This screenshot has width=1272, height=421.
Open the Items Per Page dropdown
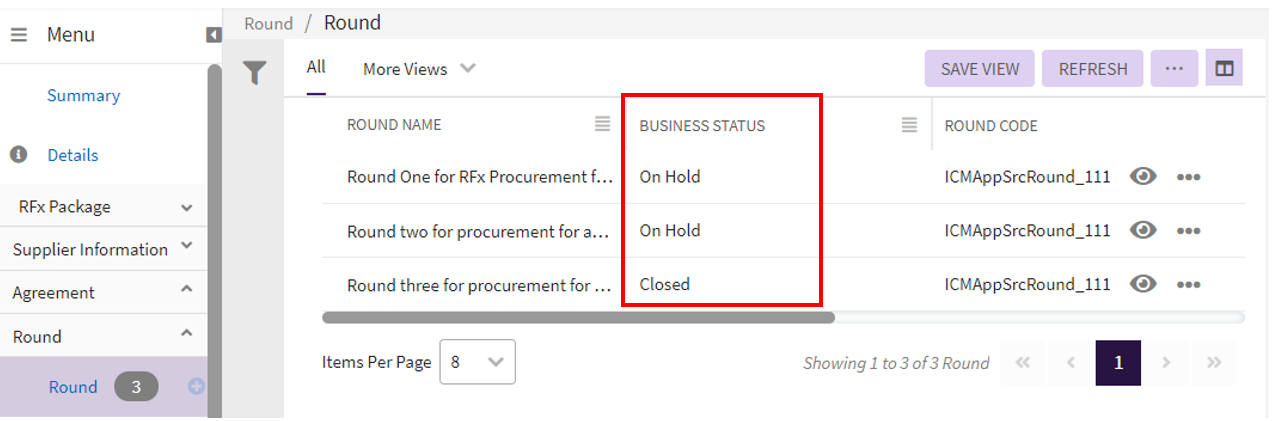pos(477,362)
